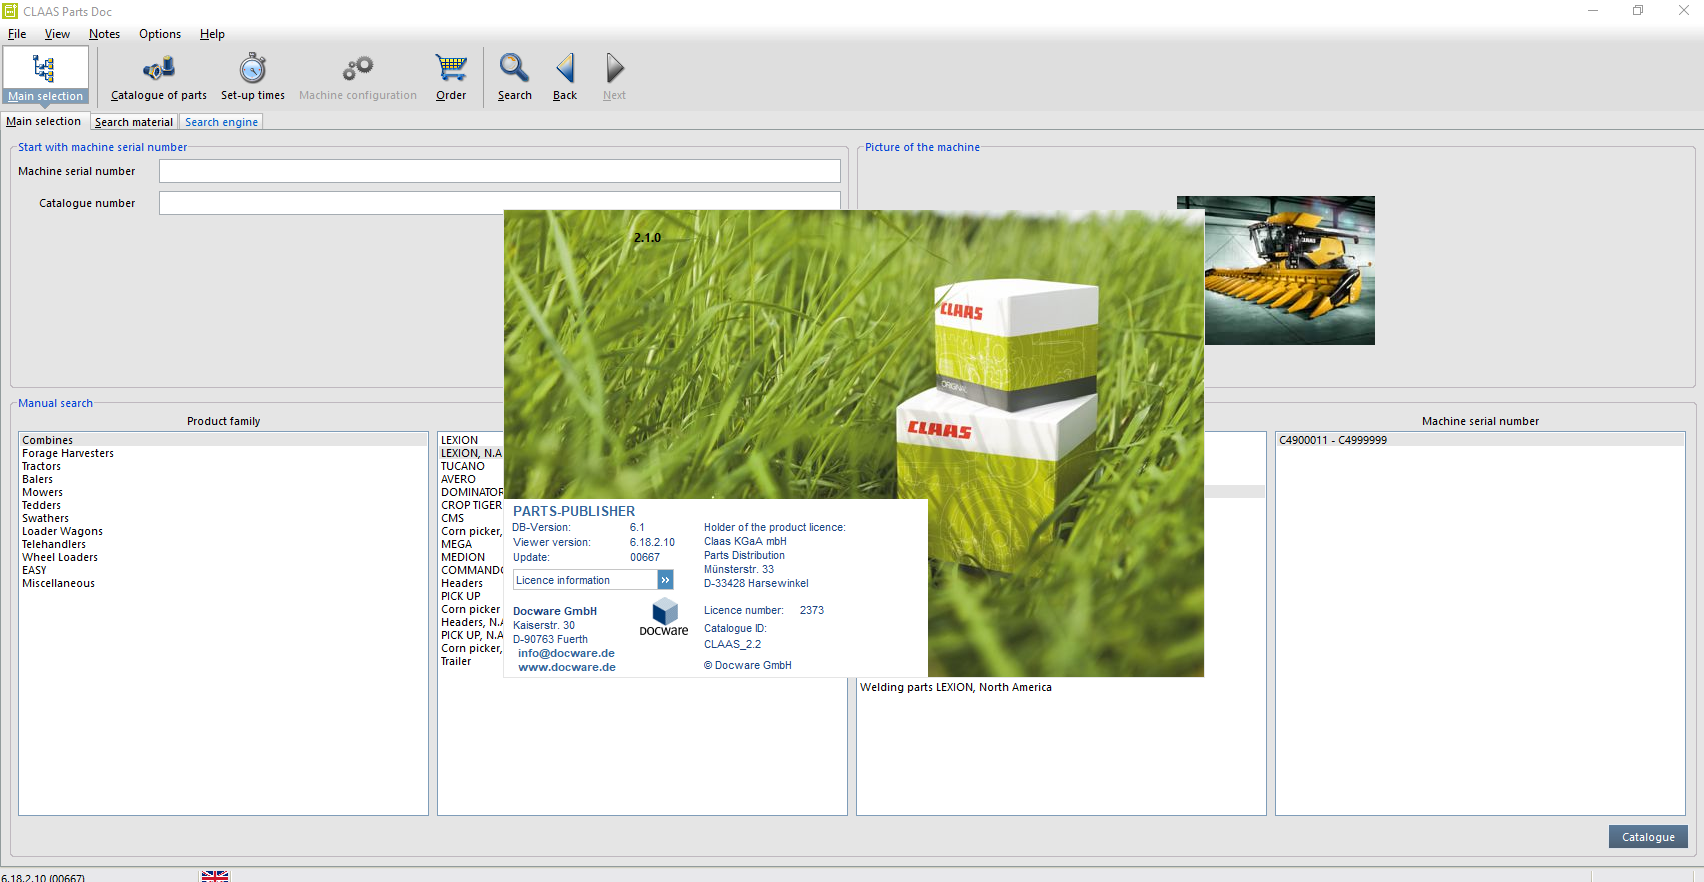Click the info@docware.de email link
Viewport: 1704px width, 882px height.
(566, 653)
